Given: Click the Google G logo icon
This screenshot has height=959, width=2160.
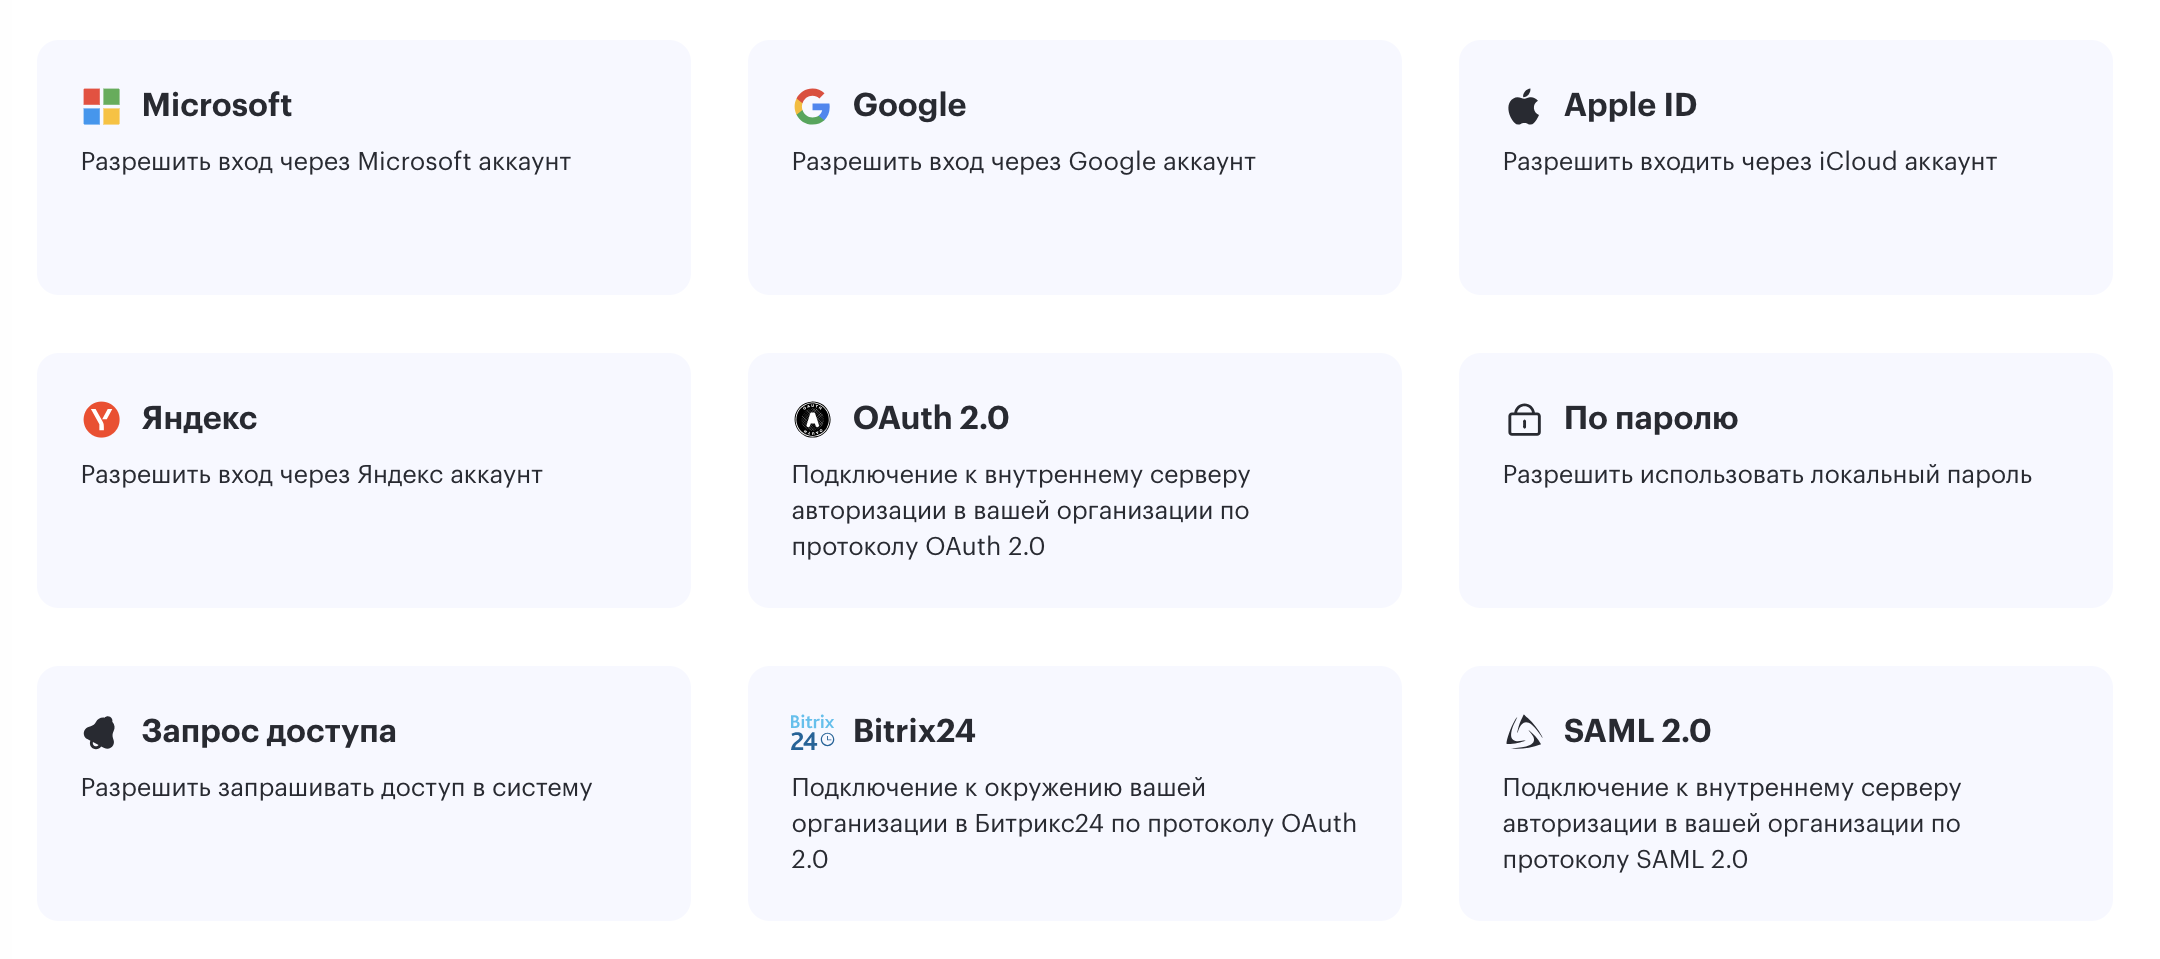Looking at the screenshot, I should pos(812,106).
